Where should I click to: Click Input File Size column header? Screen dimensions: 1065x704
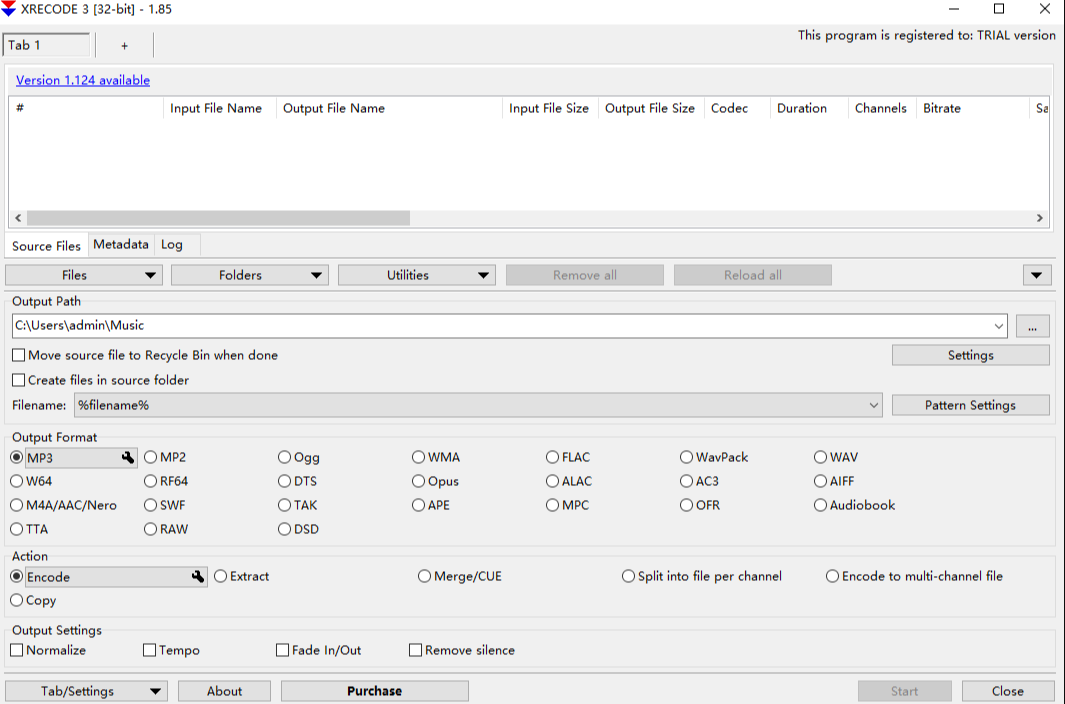coord(550,108)
